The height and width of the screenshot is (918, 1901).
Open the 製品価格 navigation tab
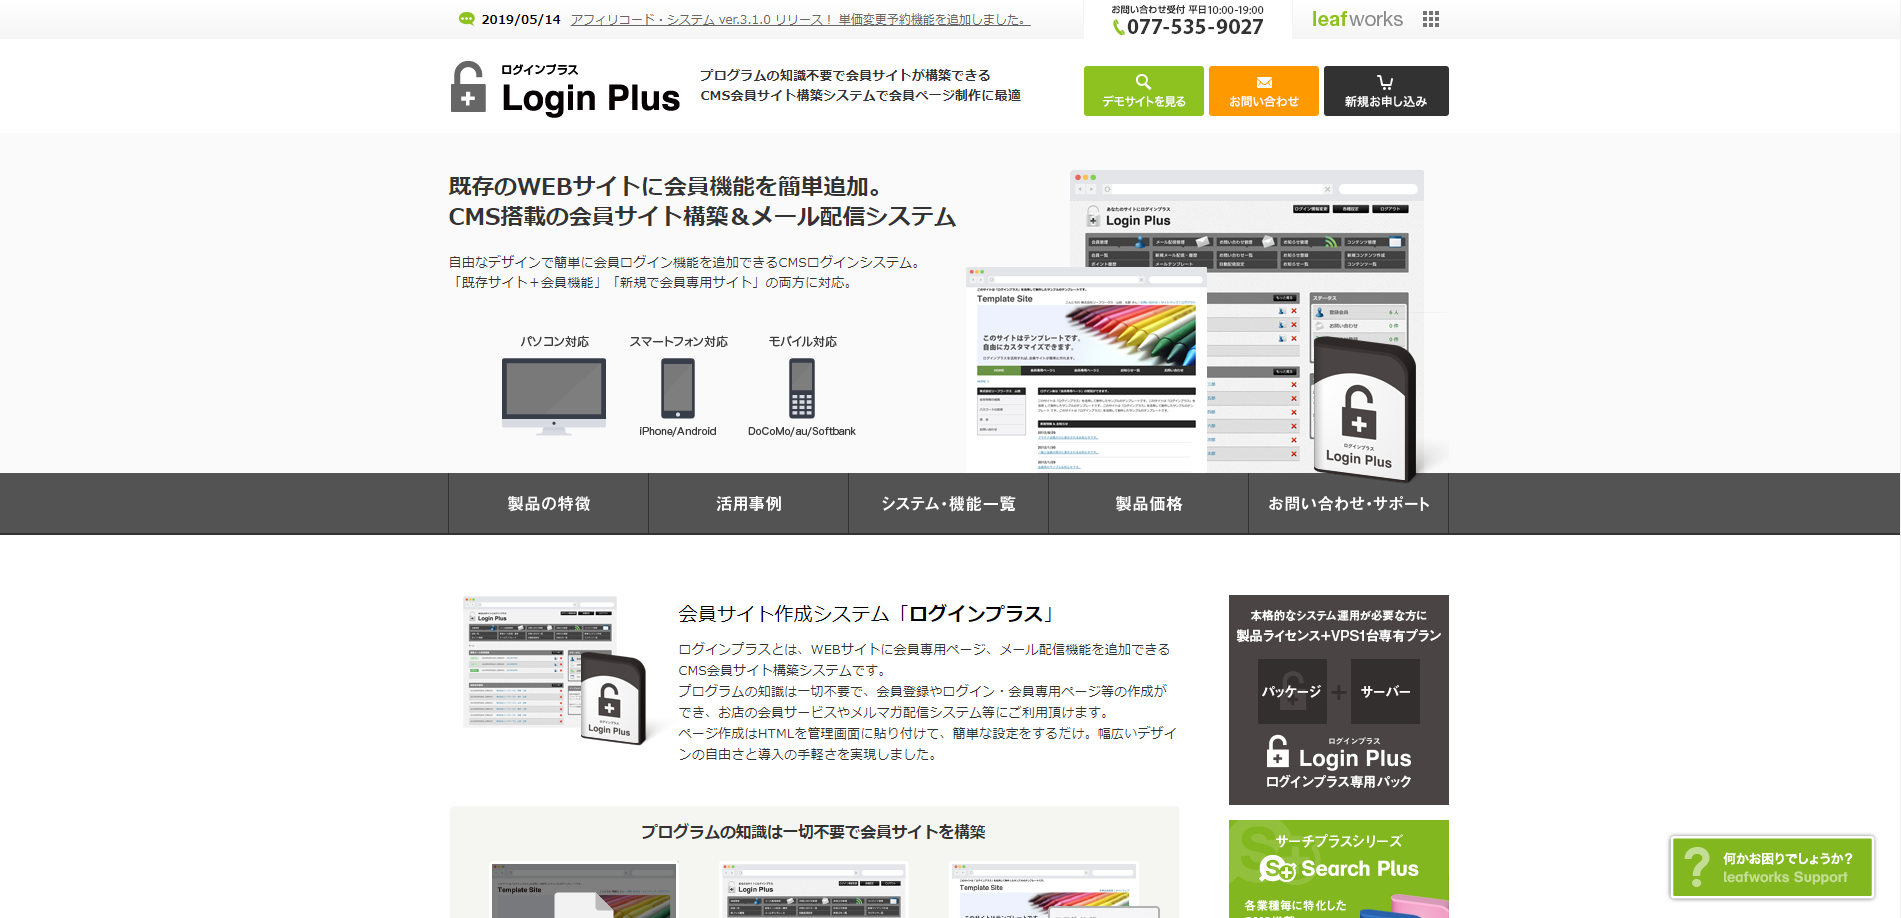pyautogui.click(x=1148, y=504)
